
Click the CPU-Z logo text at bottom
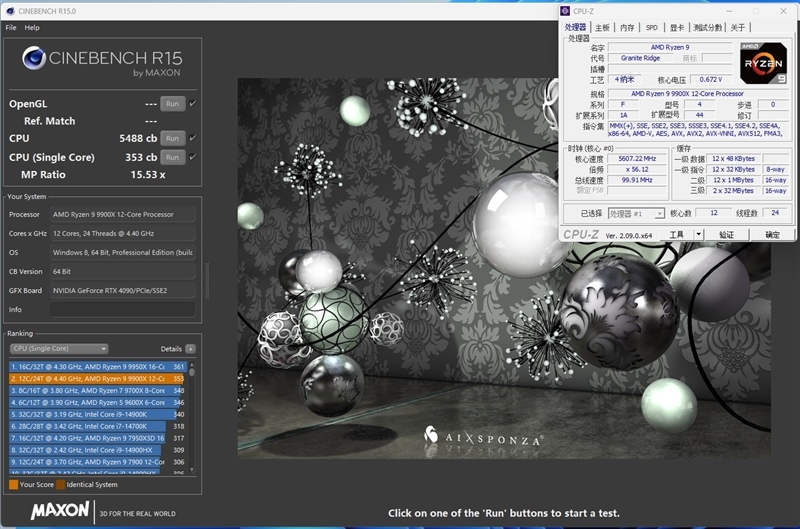pos(580,234)
